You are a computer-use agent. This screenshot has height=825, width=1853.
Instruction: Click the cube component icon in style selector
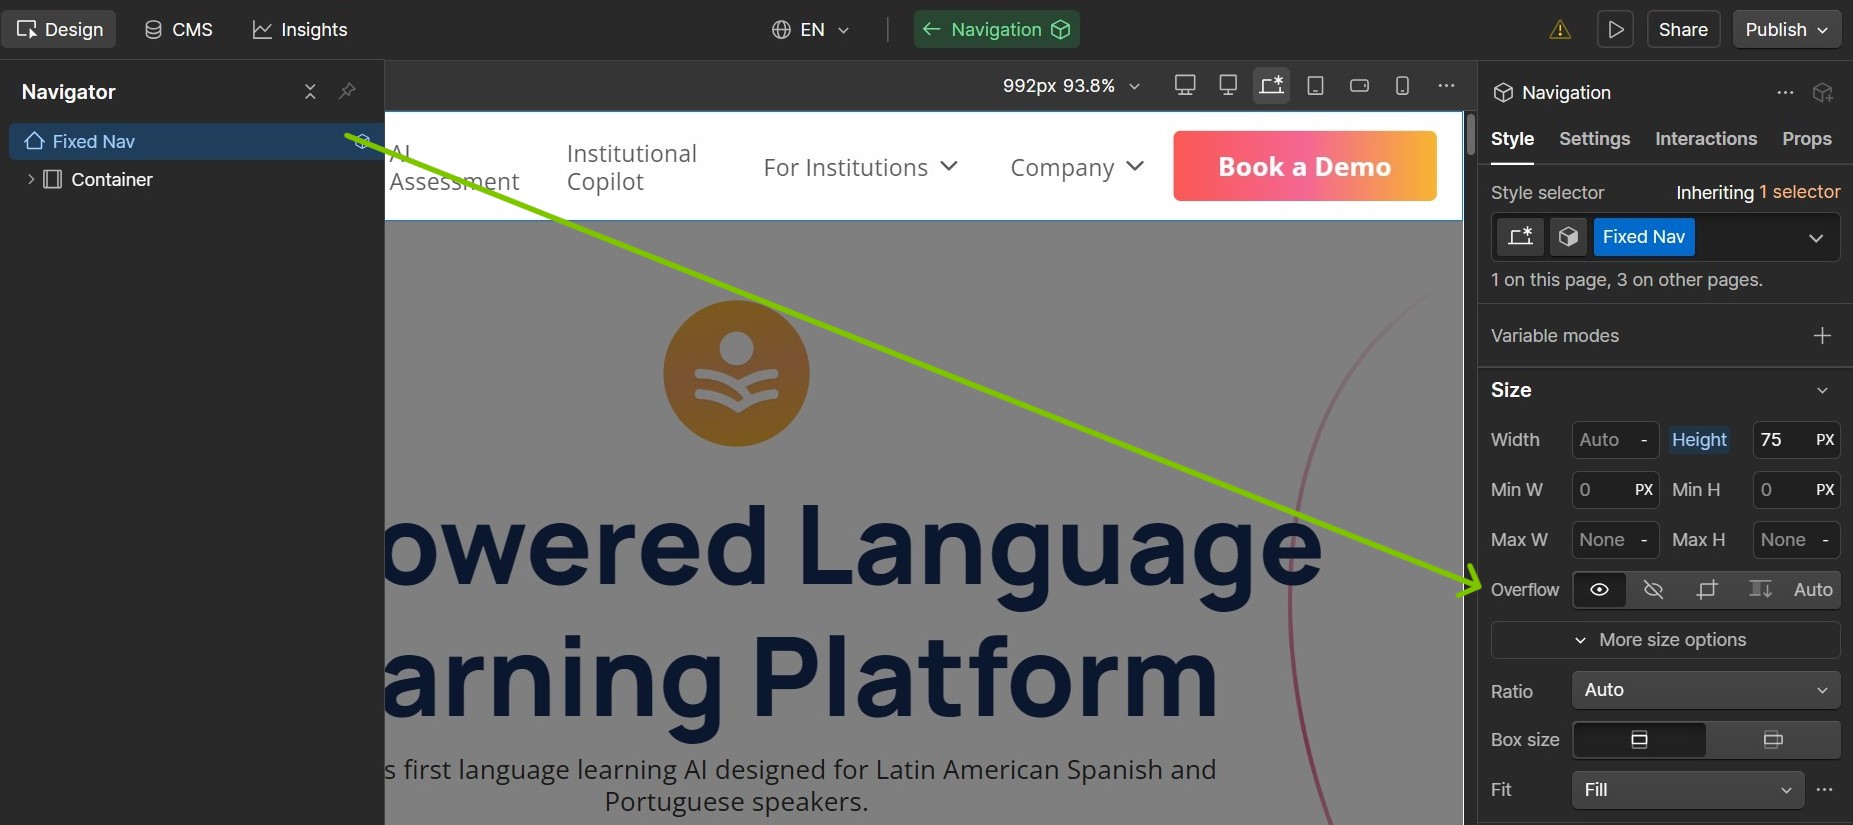1568,237
